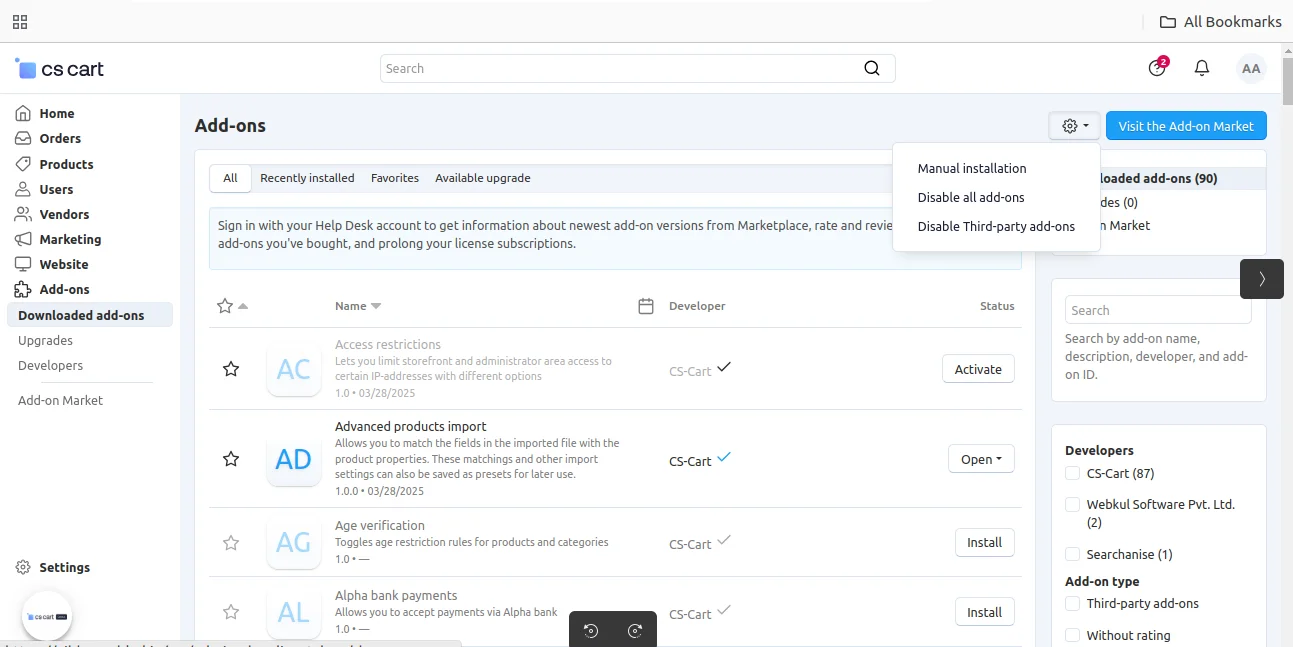The image size is (1293, 647).
Task: Expand the Open dropdown for Advanced products import
Action: coord(981,459)
